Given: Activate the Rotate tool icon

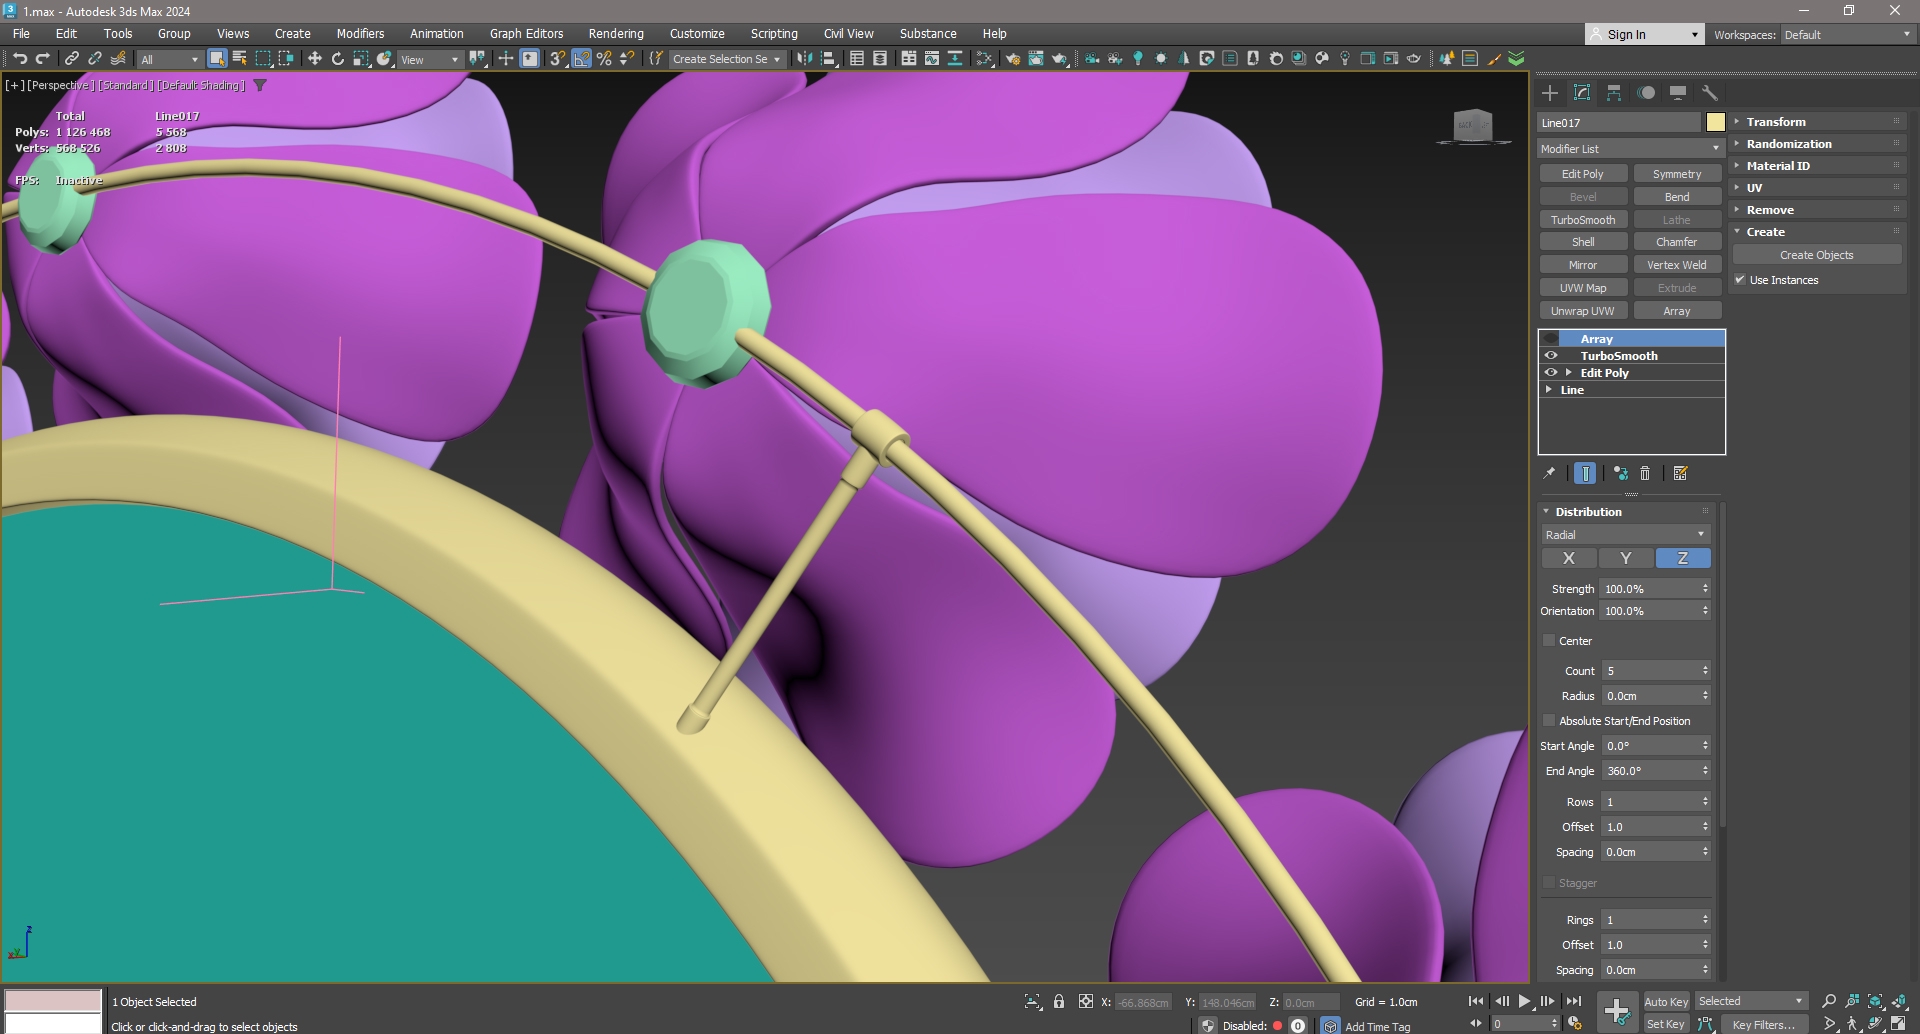Looking at the screenshot, I should [338, 59].
